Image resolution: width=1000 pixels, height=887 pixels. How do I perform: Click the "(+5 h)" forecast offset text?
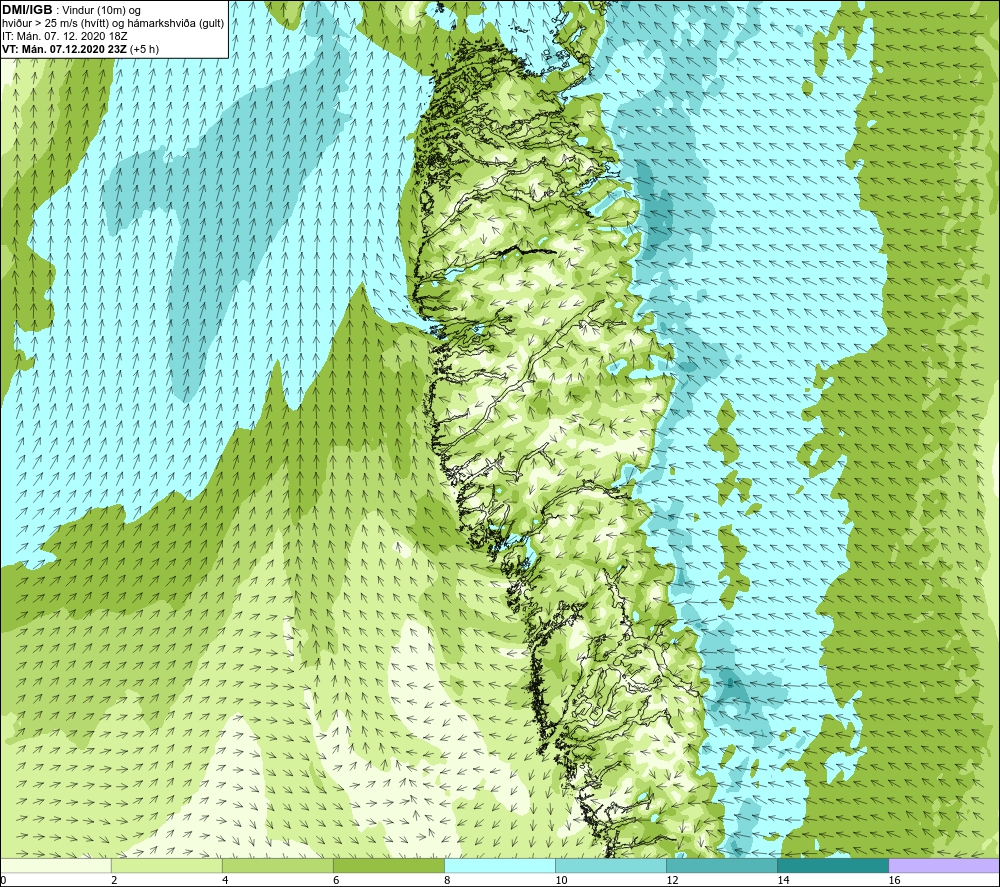click(144, 49)
